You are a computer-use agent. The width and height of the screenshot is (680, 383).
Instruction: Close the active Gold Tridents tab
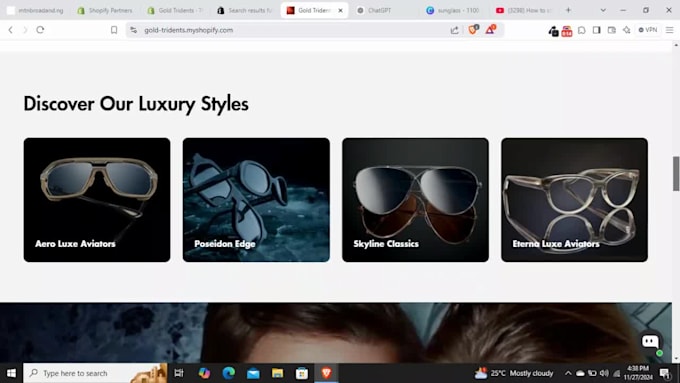(x=340, y=10)
